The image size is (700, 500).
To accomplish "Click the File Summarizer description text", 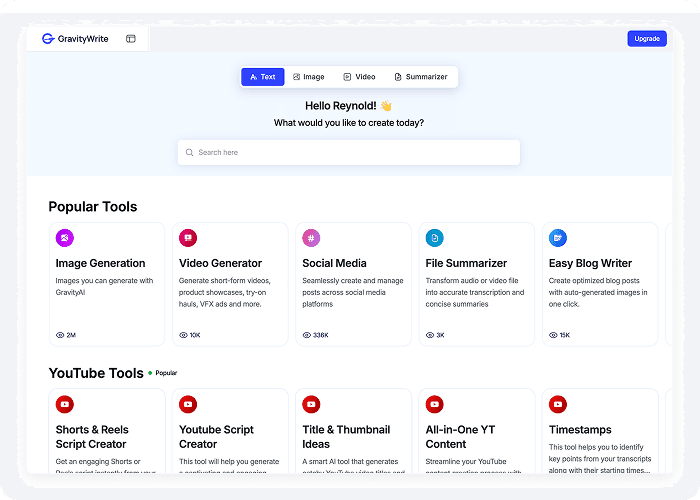I will 475,292.
